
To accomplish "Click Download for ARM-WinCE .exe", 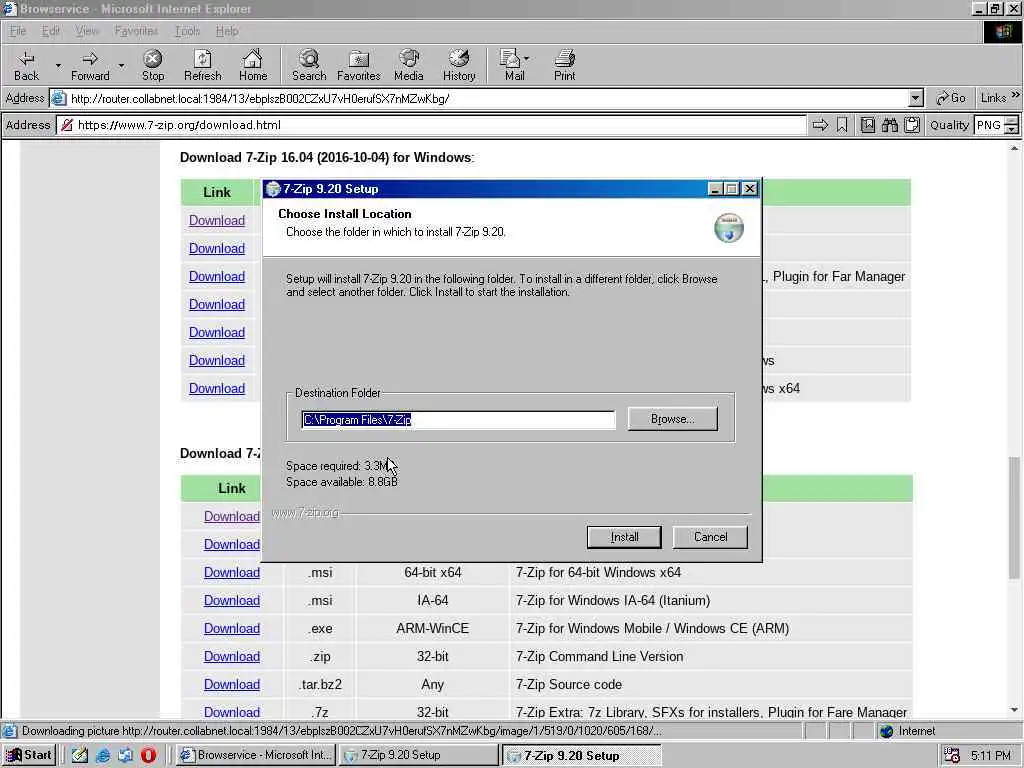I will [x=232, y=628].
